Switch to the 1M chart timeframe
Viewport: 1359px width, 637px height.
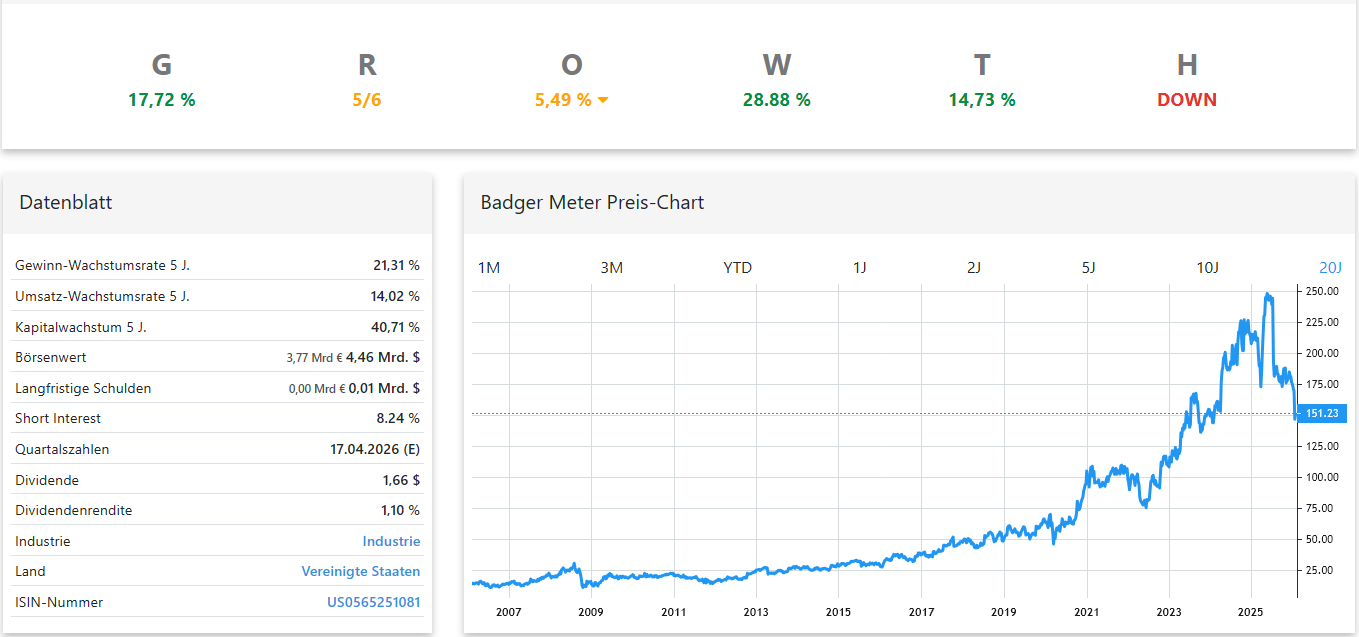point(489,267)
